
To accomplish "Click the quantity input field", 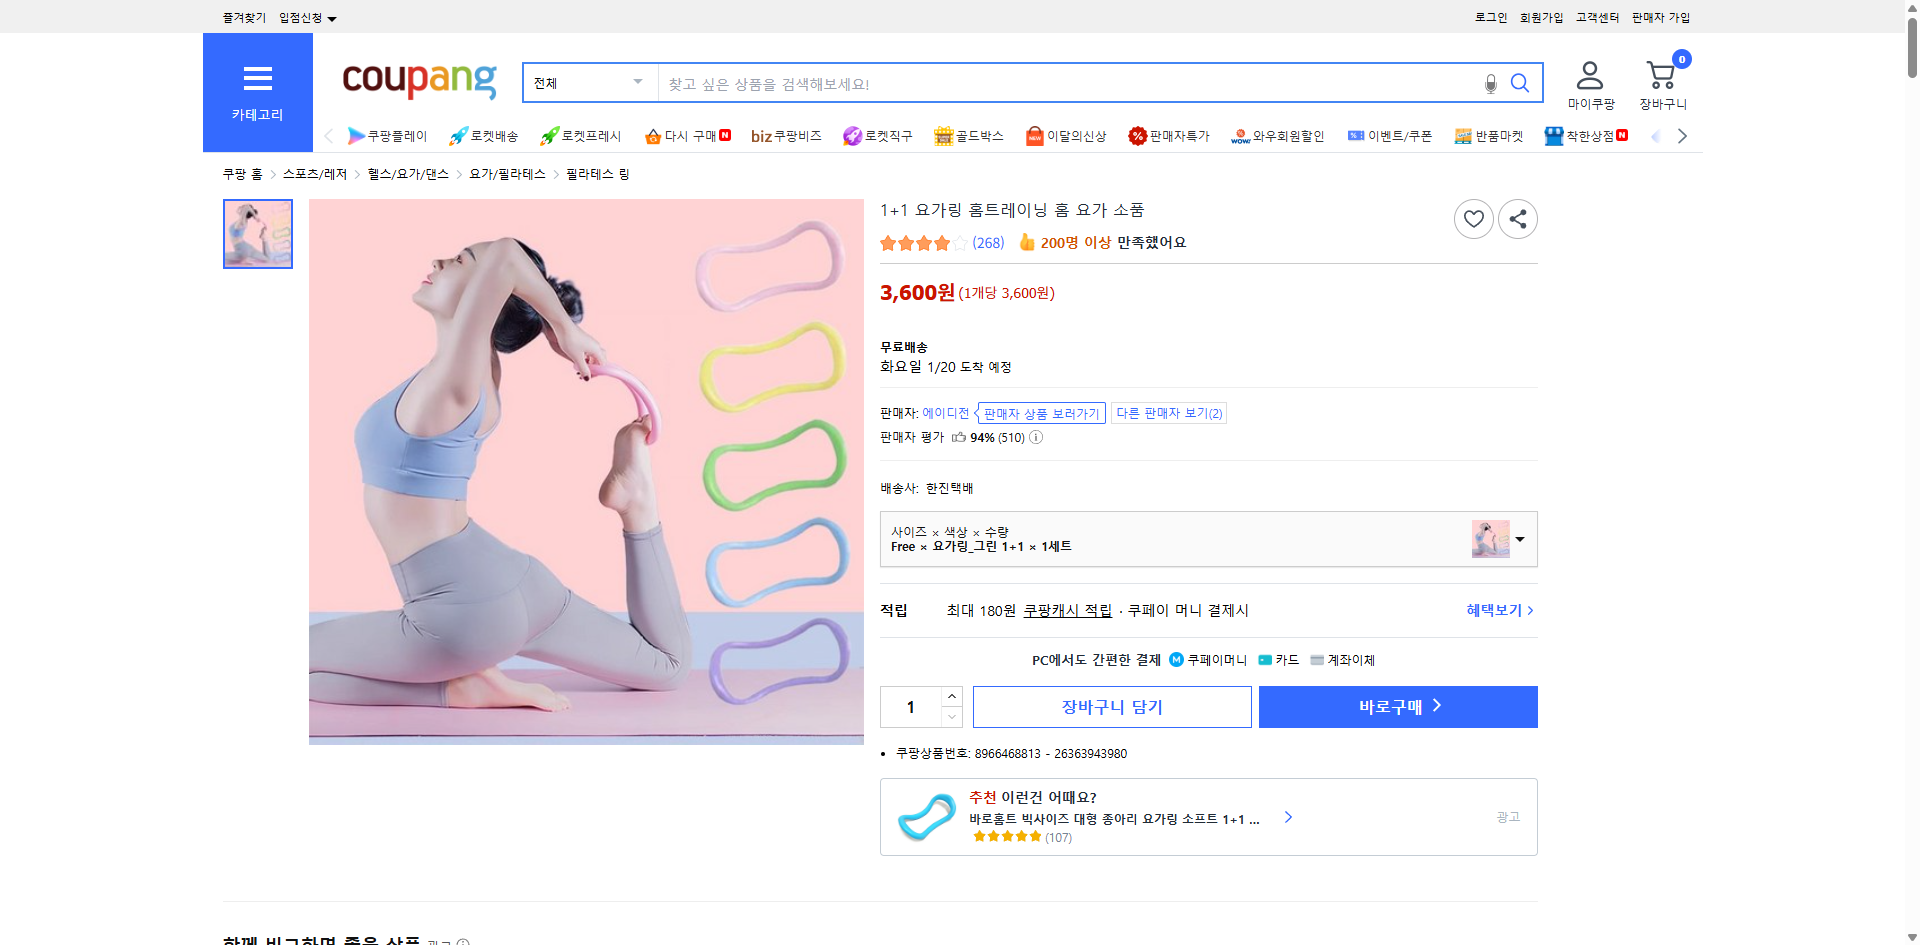I will point(912,707).
